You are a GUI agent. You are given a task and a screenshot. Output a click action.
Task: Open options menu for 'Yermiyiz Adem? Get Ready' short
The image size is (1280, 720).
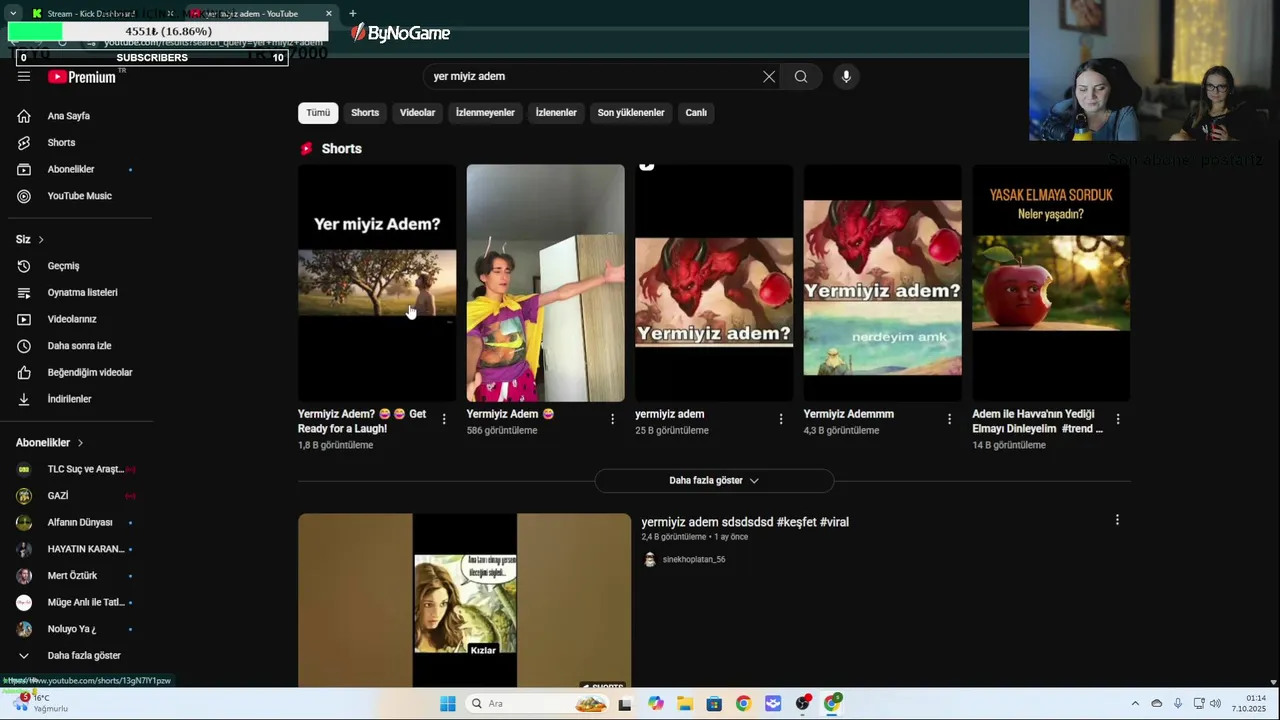[444, 419]
